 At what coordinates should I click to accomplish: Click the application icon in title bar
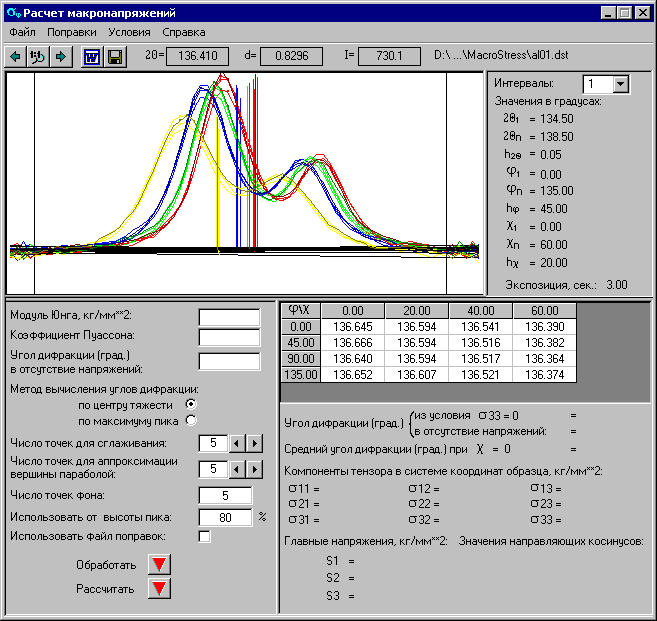(x=11, y=13)
